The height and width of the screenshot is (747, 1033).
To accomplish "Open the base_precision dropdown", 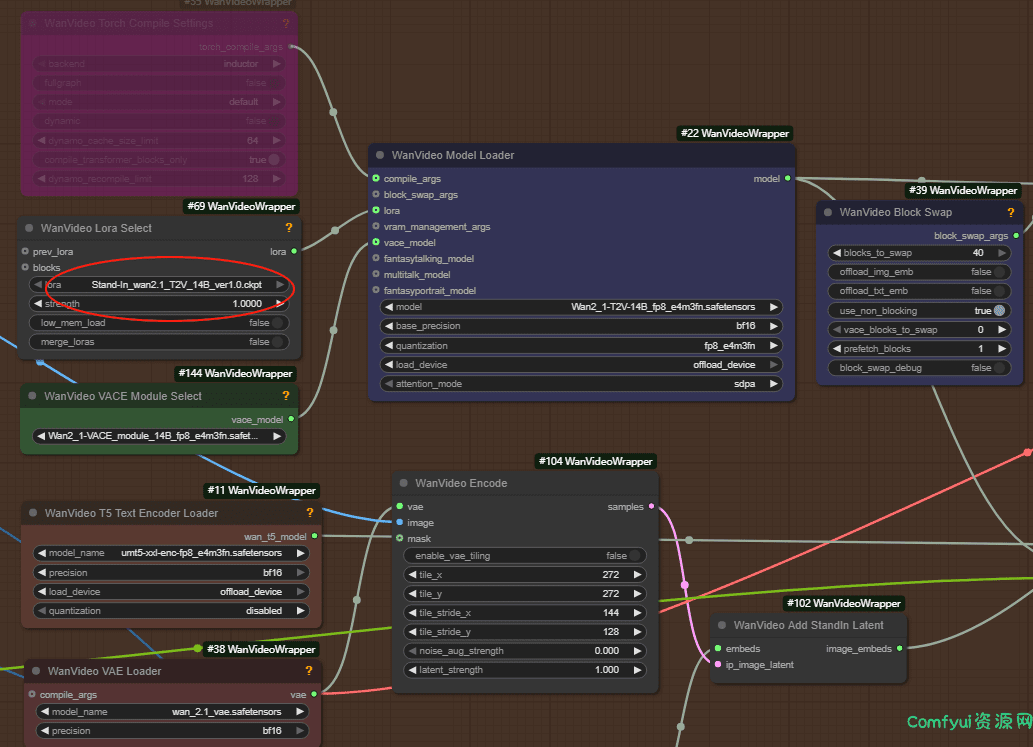I will 581,326.
